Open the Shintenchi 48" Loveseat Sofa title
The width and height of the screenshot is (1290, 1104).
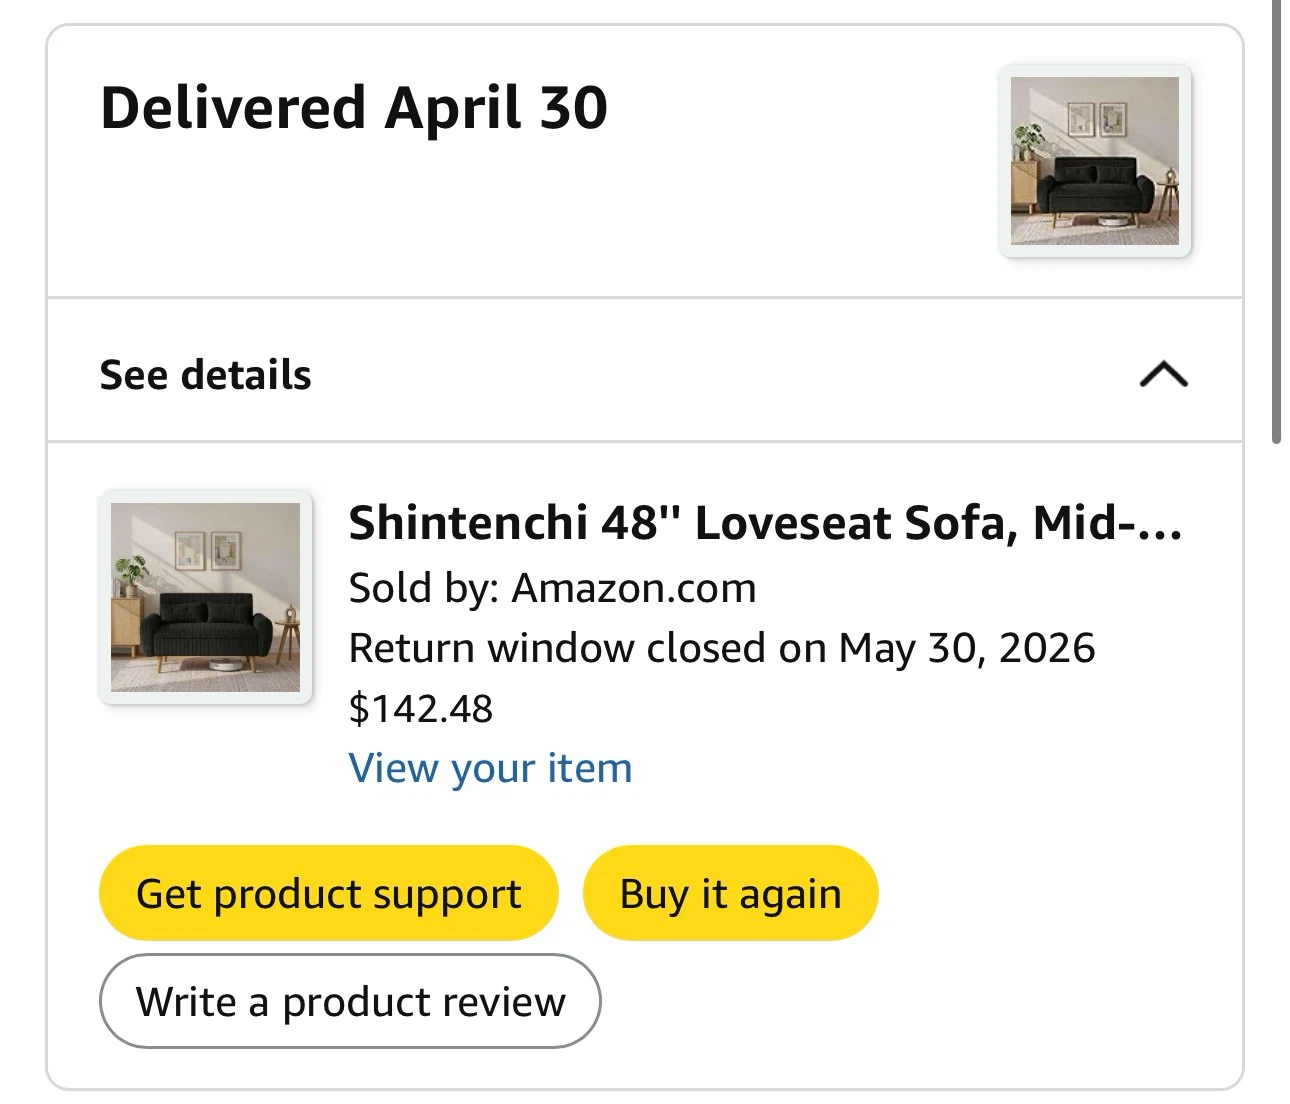point(765,522)
